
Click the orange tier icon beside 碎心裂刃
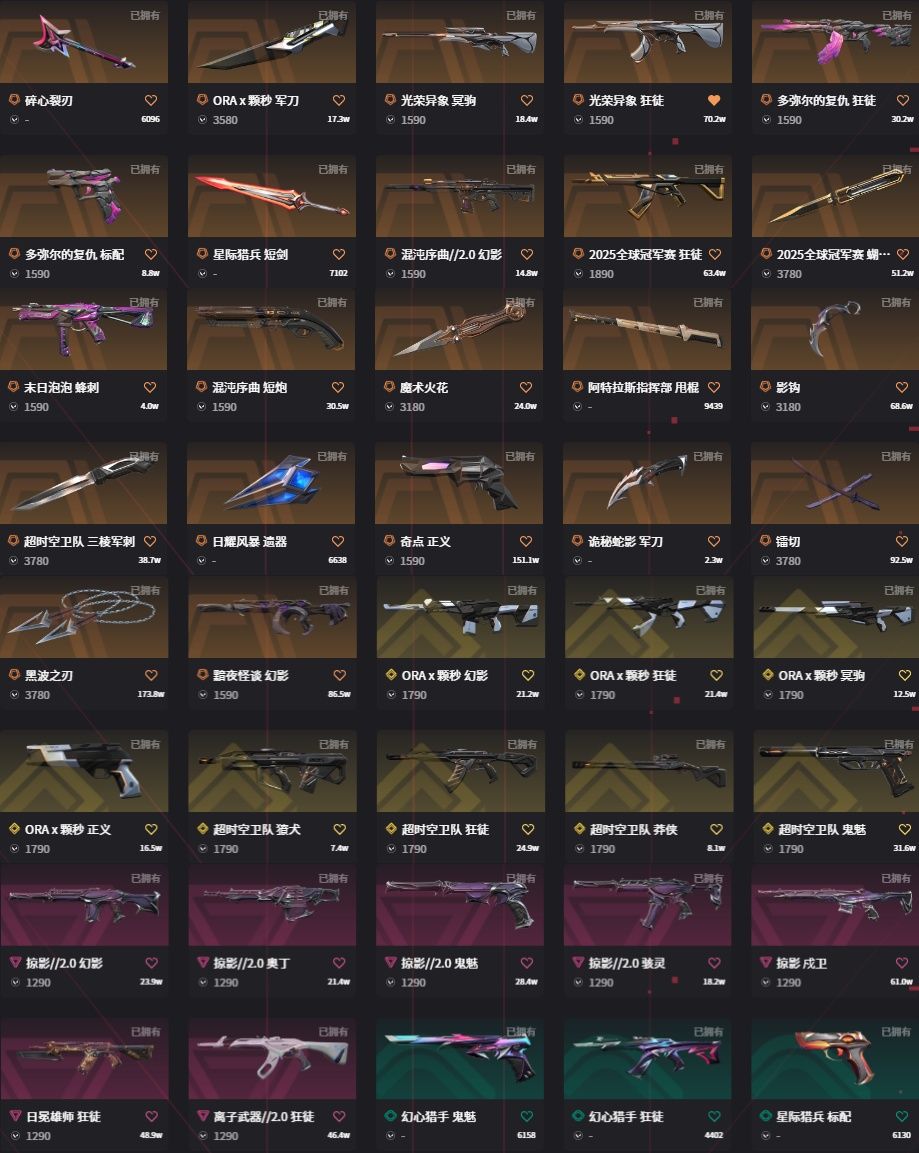click(x=14, y=100)
